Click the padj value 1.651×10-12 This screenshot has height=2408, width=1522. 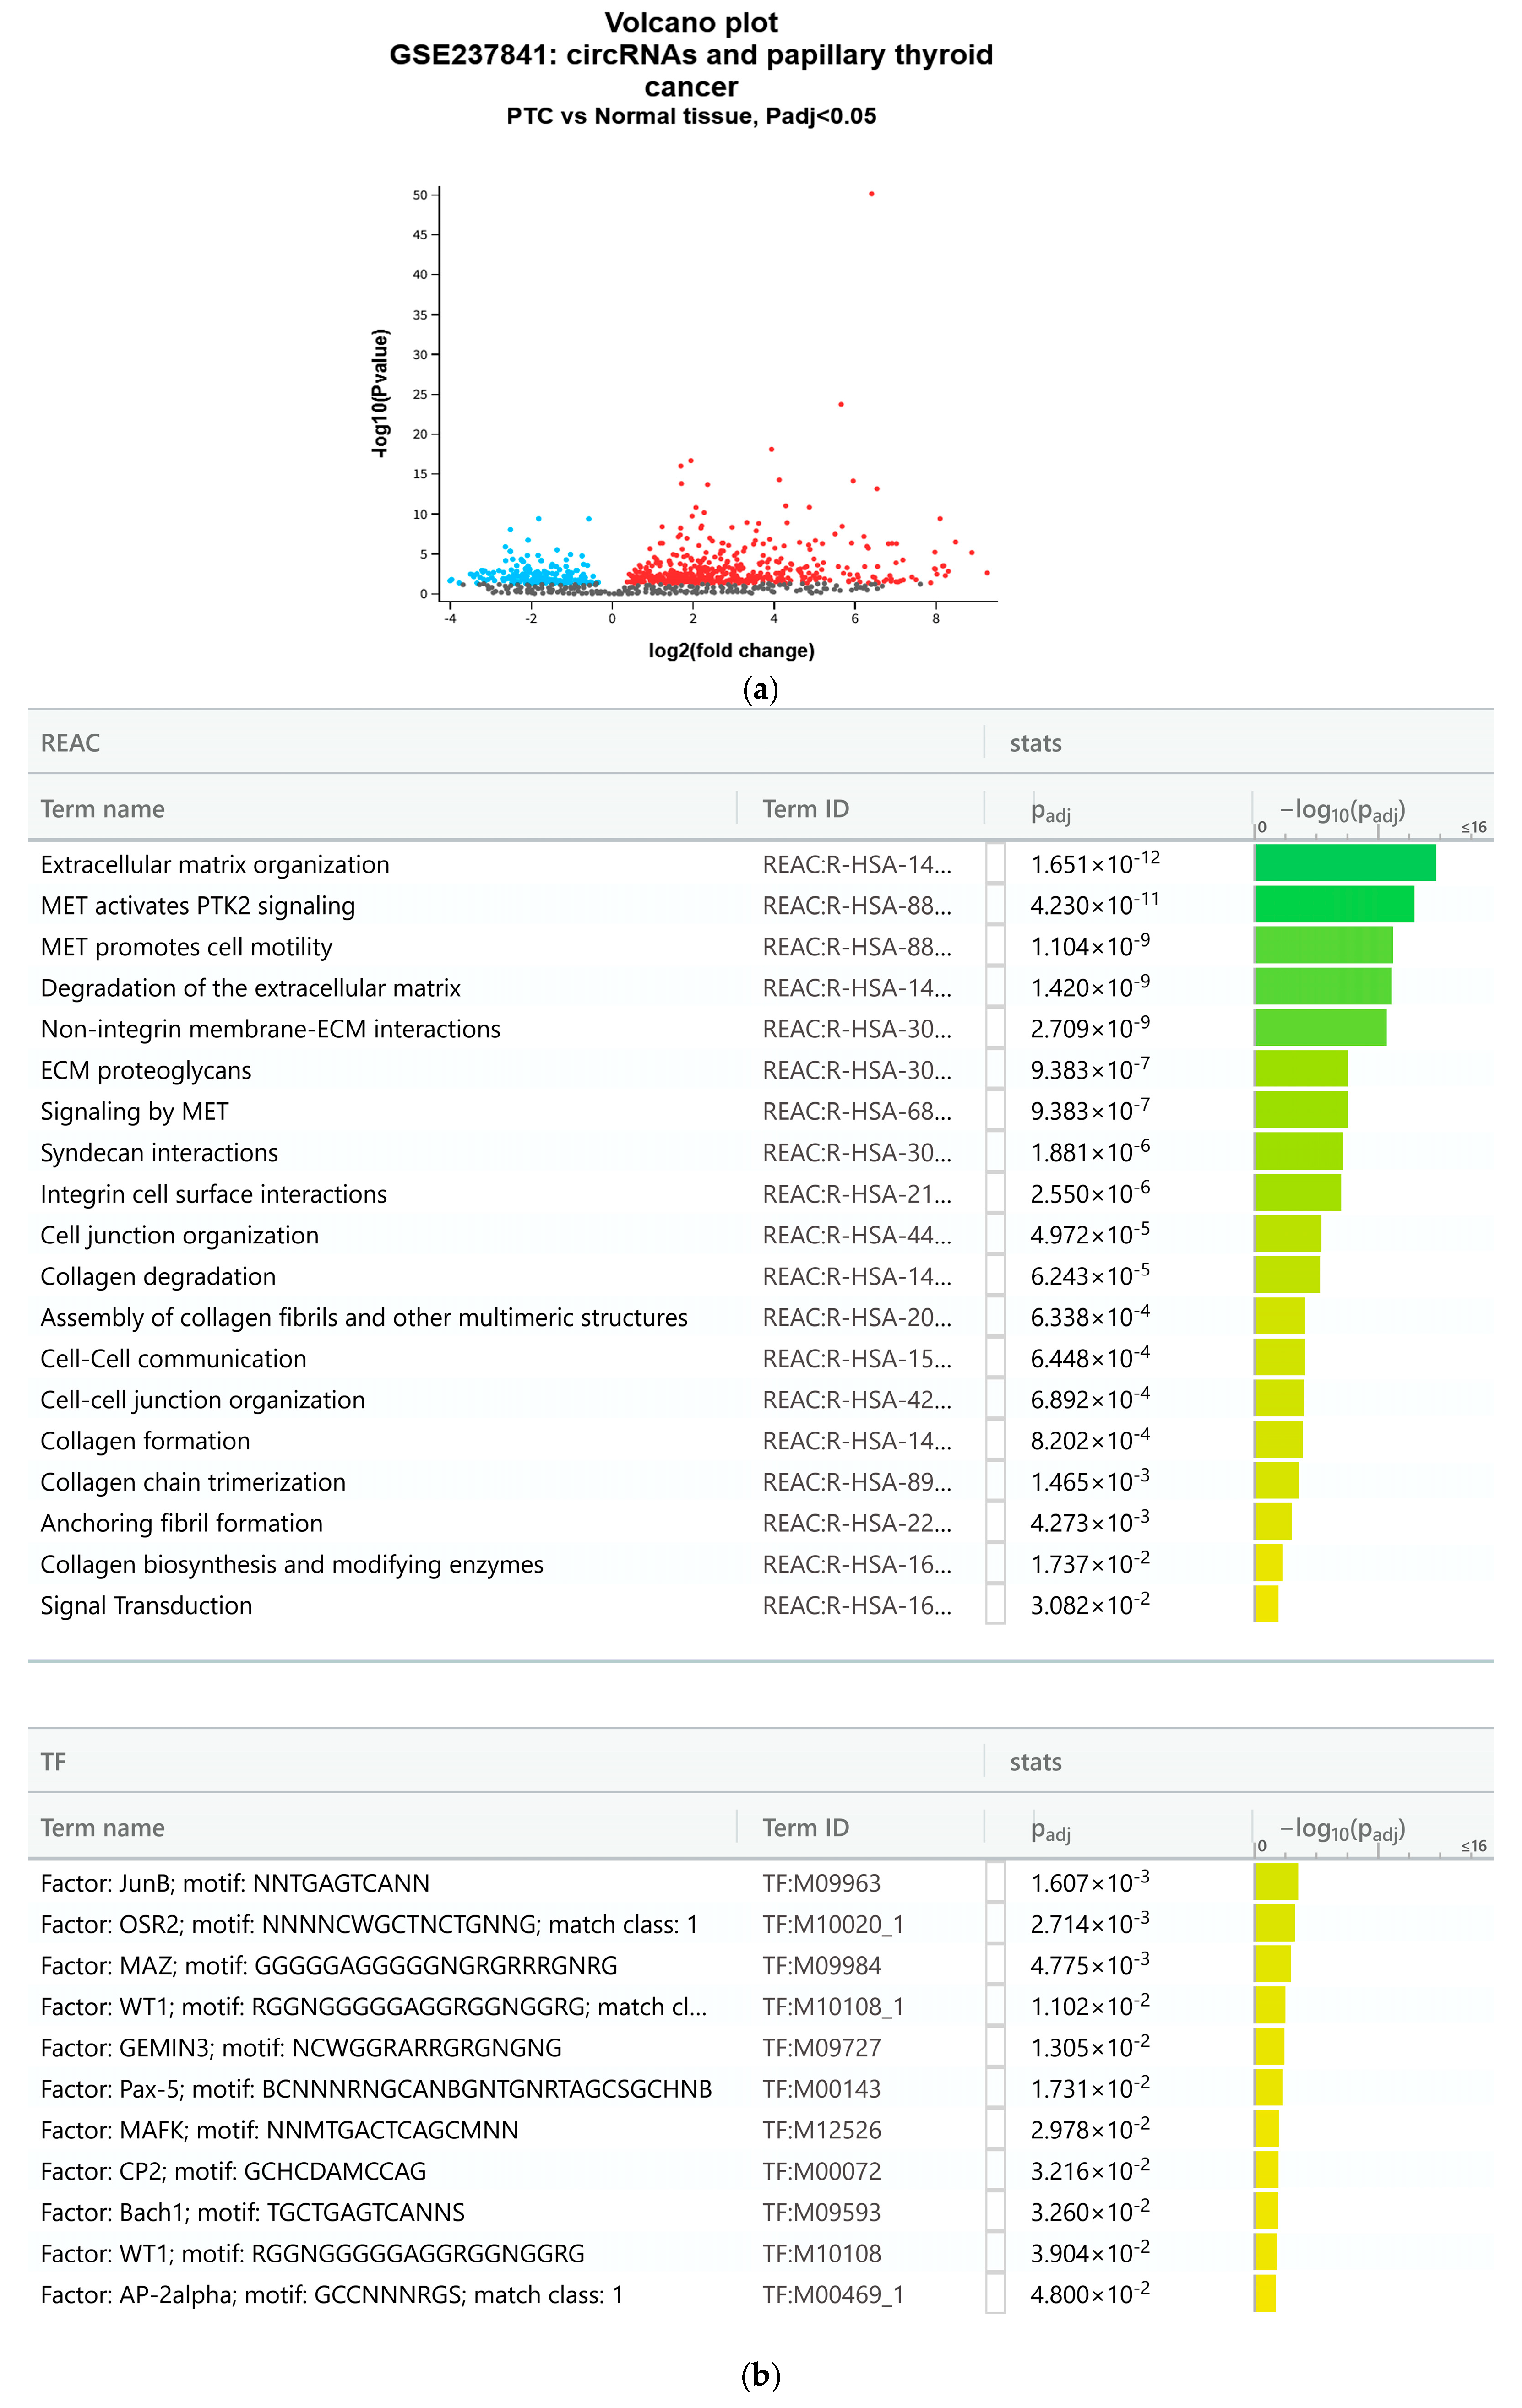point(1095,862)
